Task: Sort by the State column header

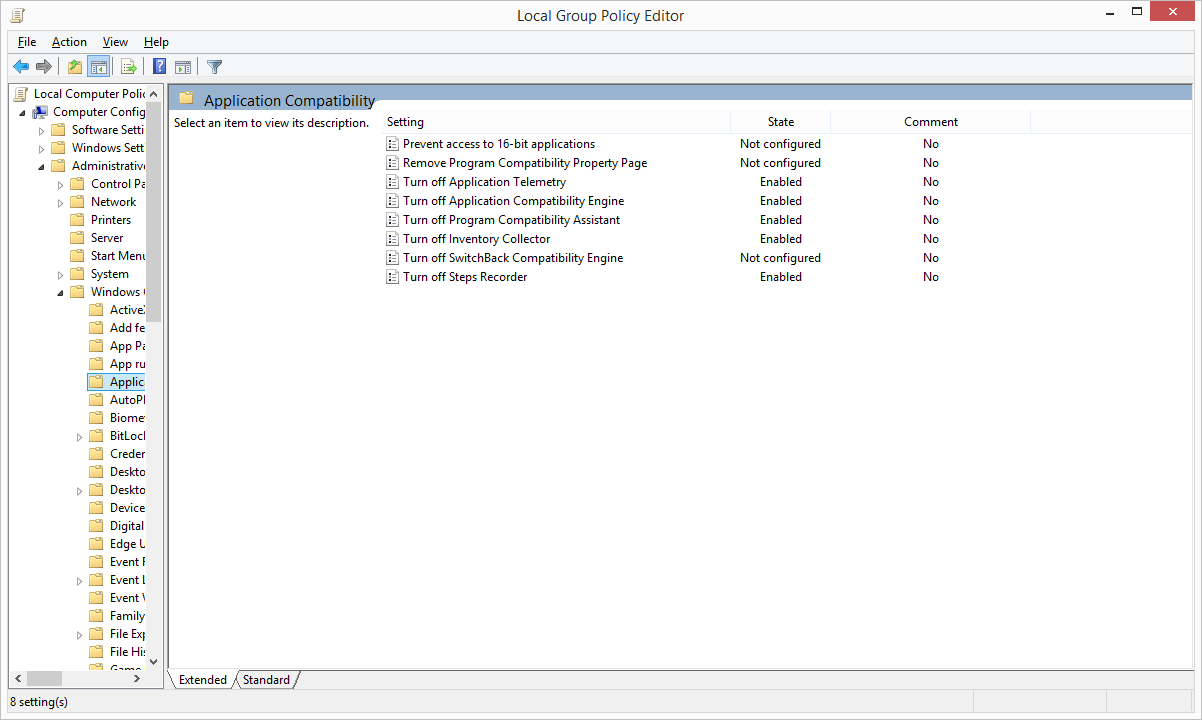Action: 781,122
